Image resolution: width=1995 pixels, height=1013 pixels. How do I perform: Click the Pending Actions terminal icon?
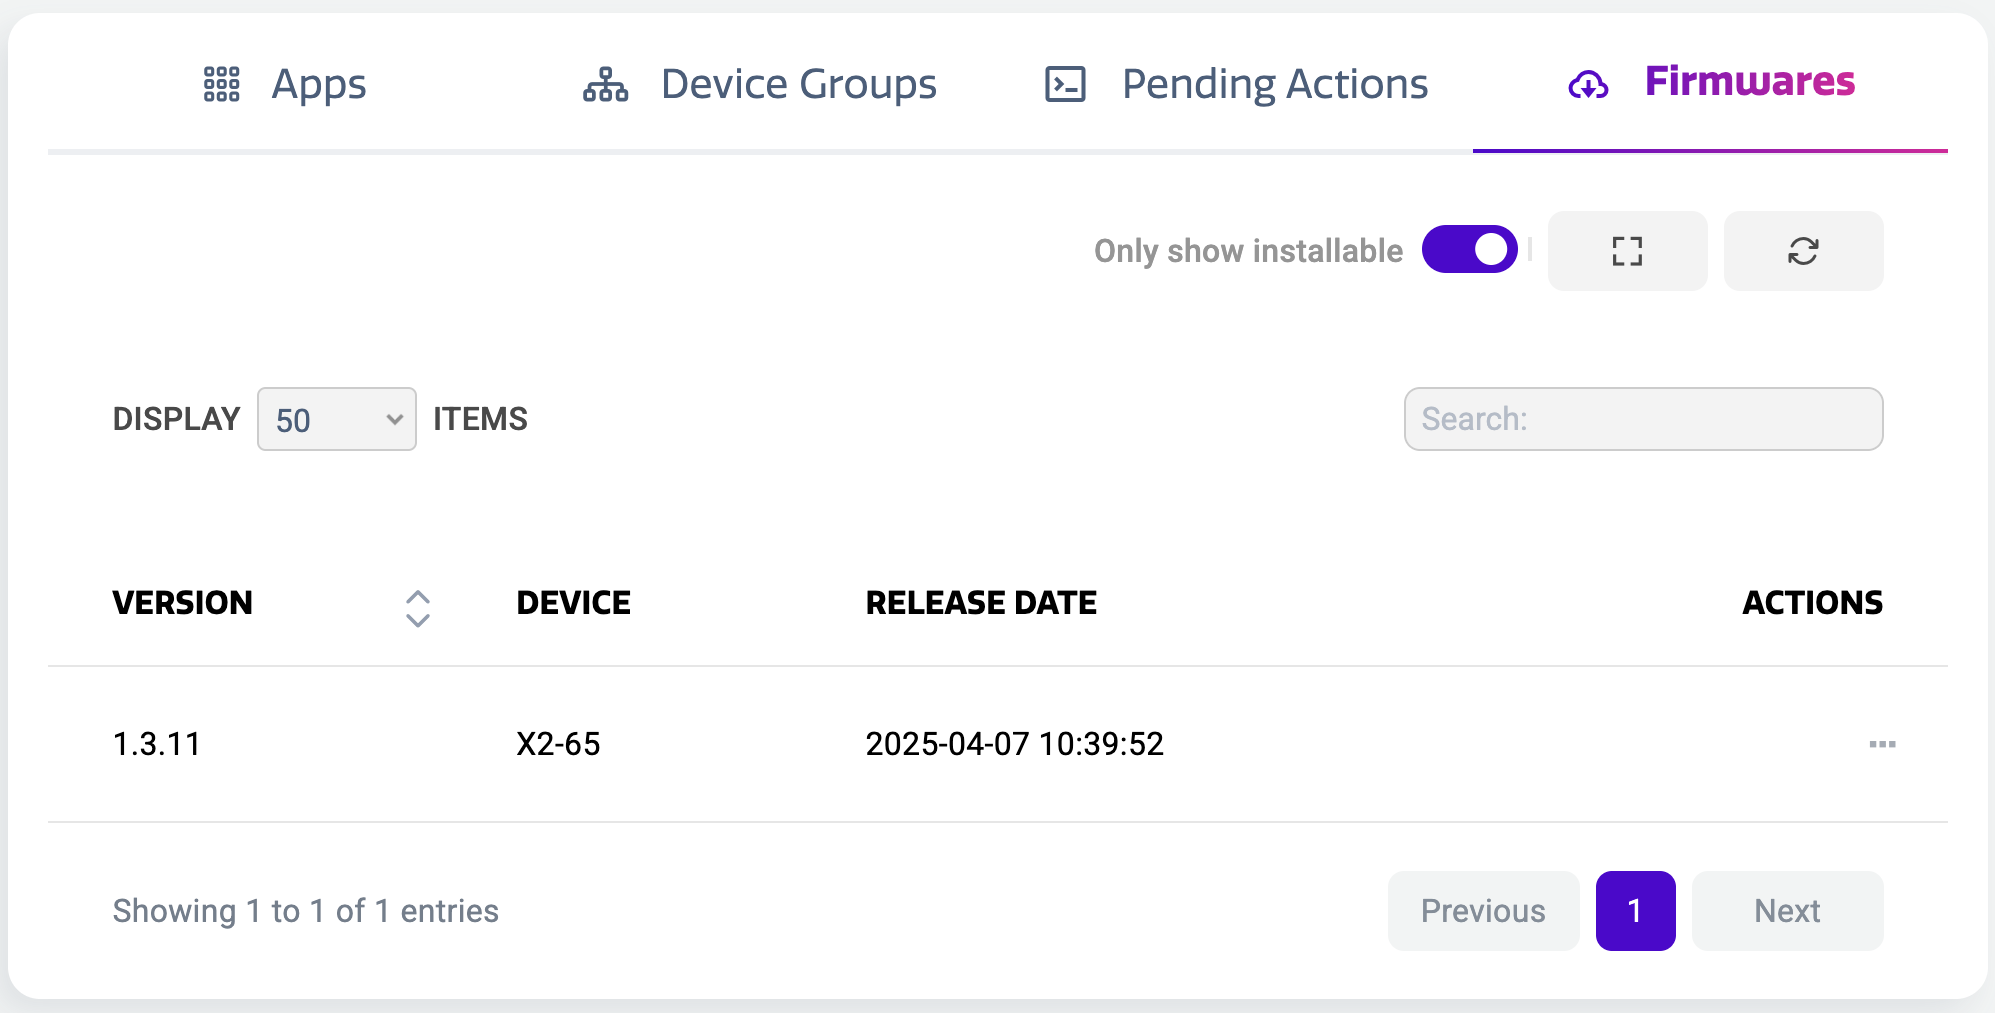click(x=1065, y=84)
